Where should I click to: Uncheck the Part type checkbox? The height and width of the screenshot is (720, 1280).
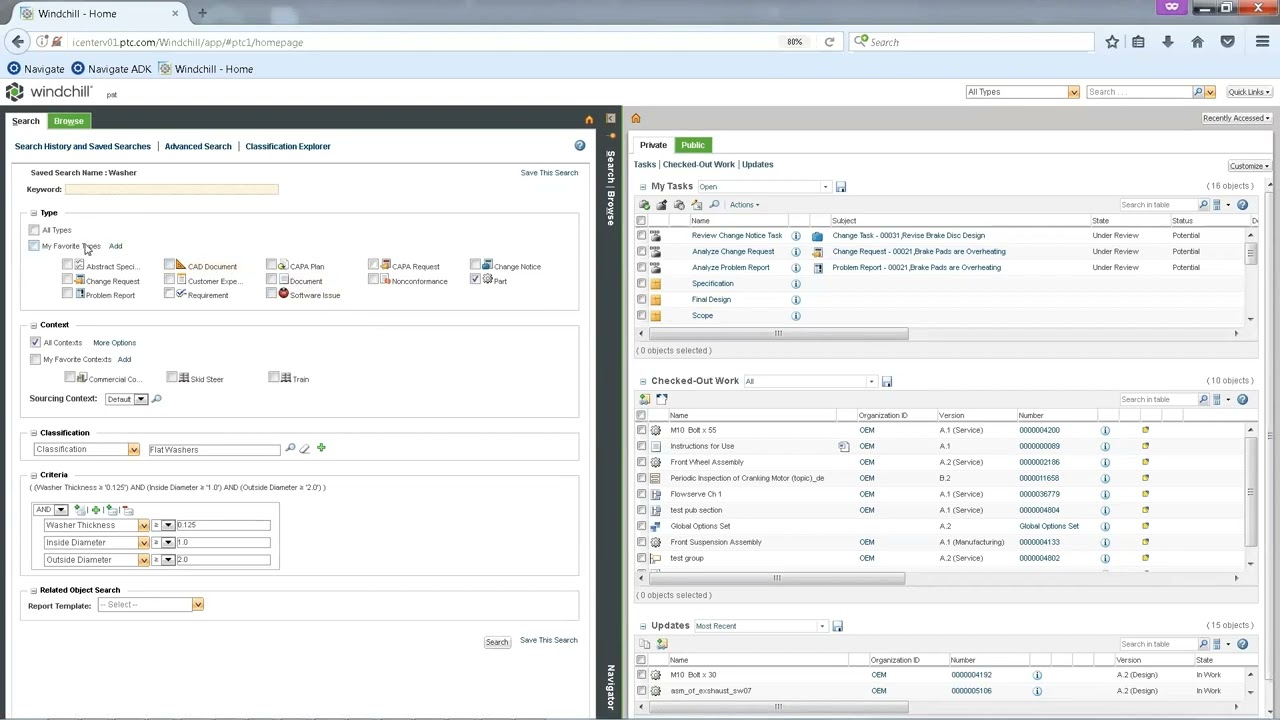click(475, 280)
